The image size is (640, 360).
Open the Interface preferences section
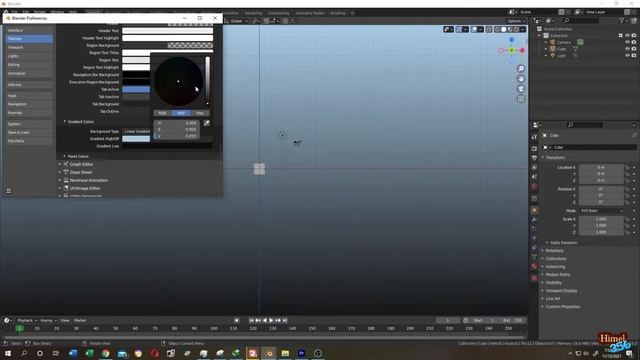click(x=29, y=30)
